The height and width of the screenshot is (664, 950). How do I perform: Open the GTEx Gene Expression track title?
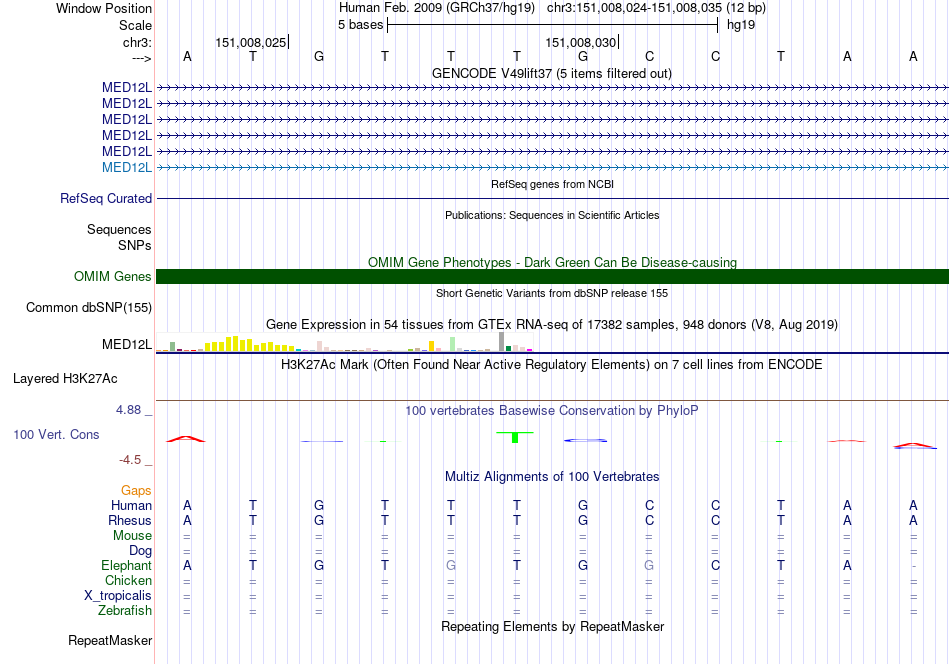[x=552, y=325]
